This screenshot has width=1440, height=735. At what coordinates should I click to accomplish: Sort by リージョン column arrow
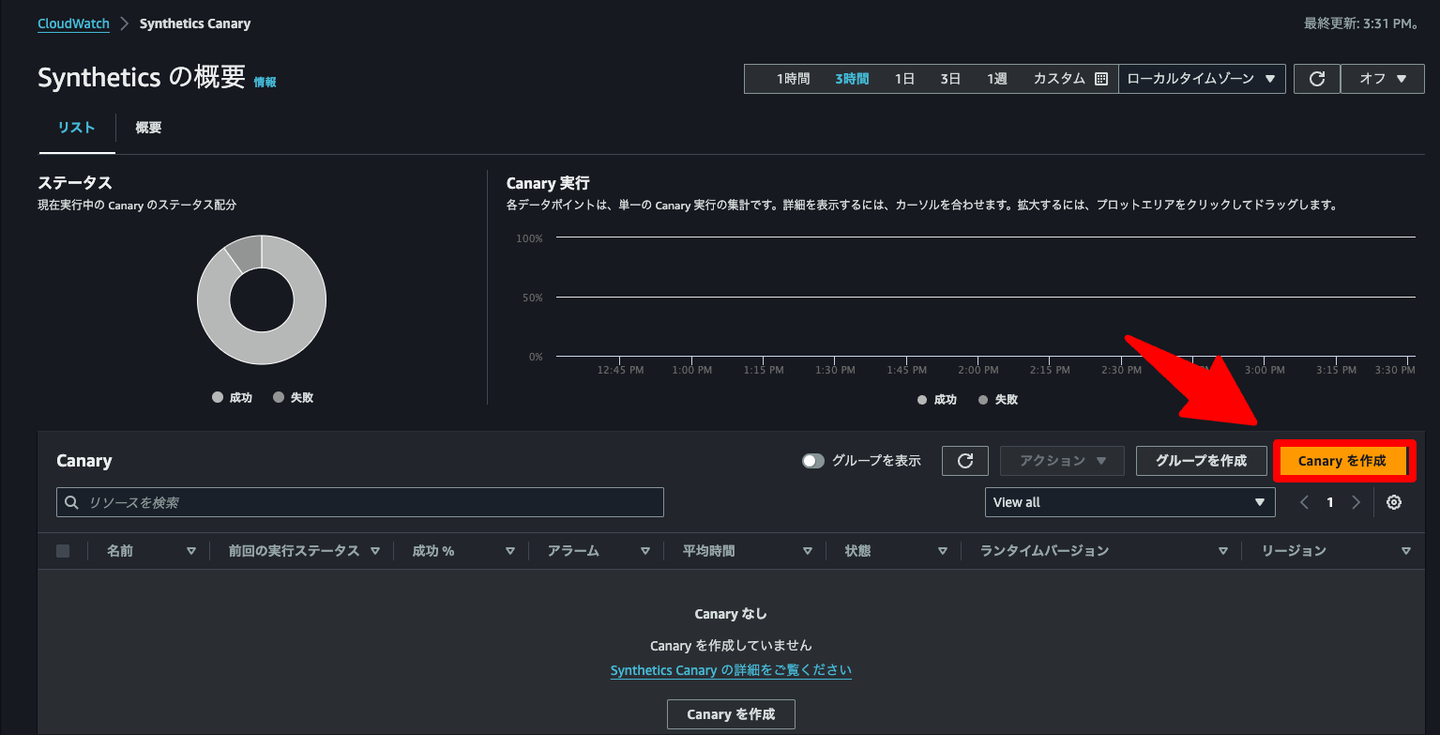[1406, 551]
